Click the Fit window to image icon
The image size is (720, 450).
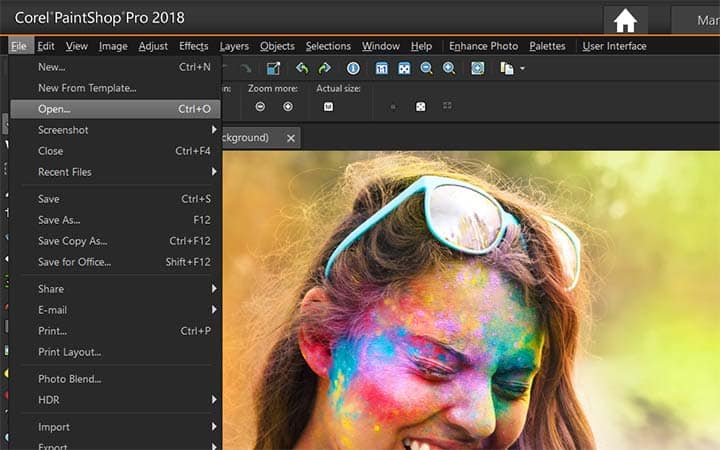[x=478, y=68]
